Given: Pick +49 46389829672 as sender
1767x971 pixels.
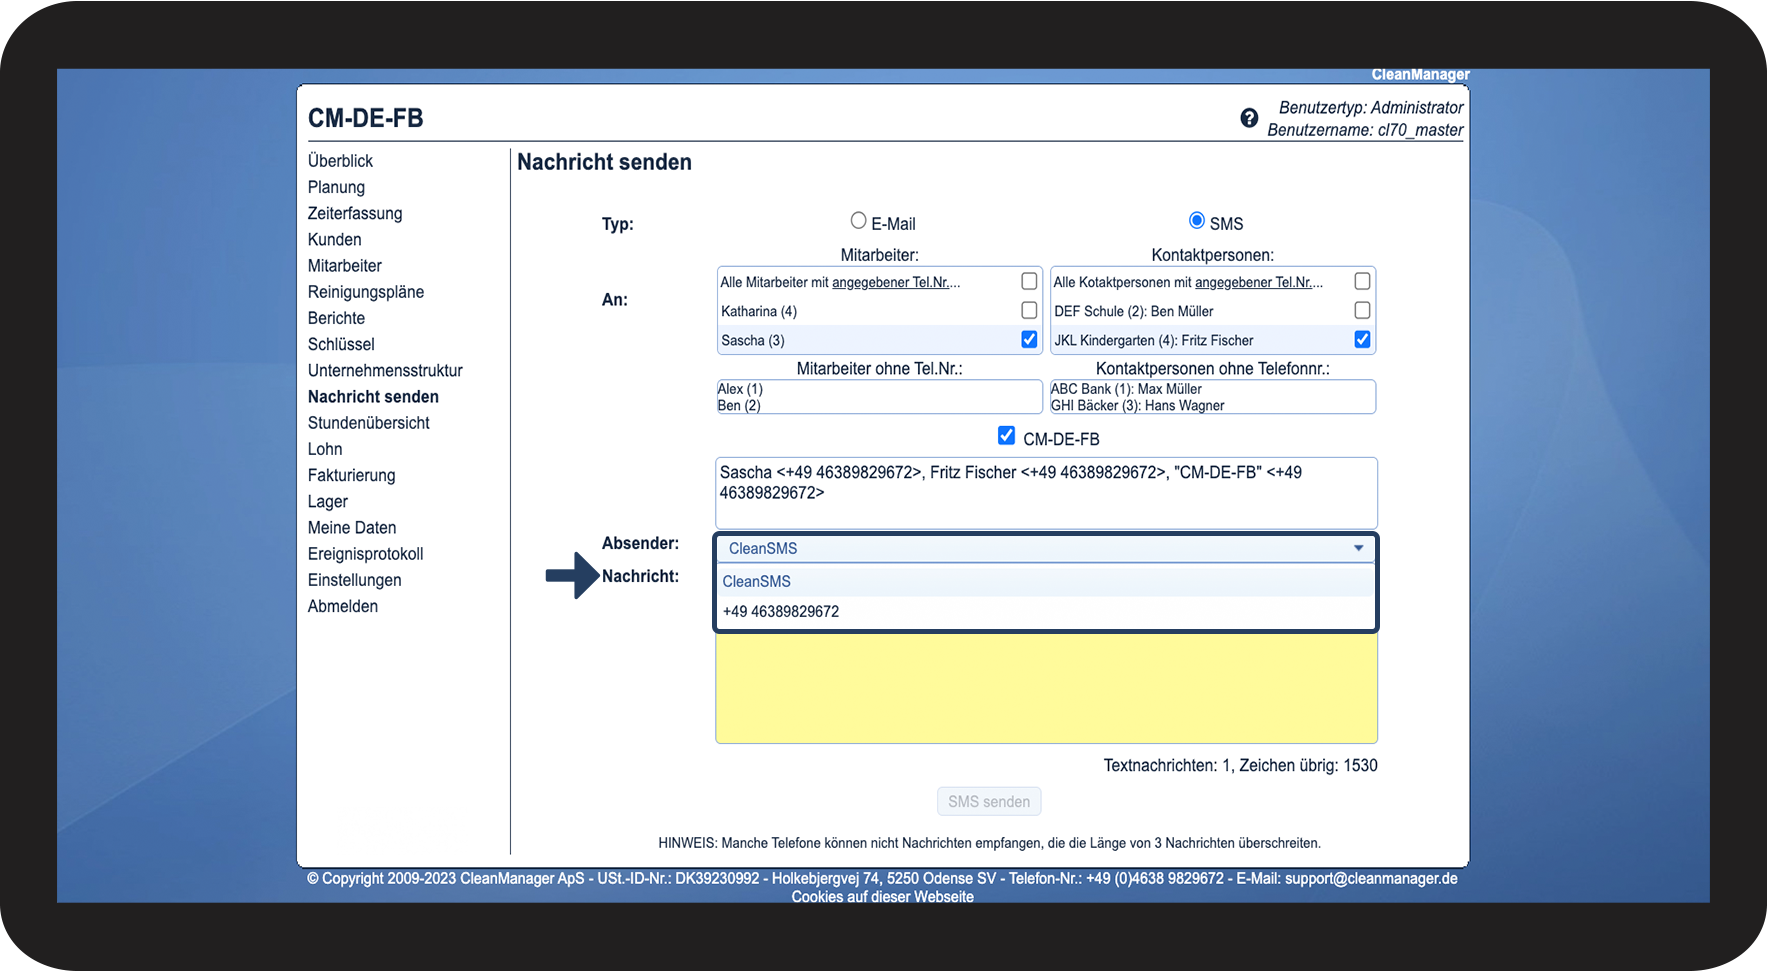Looking at the screenshot, I should [x=781, y=611].
